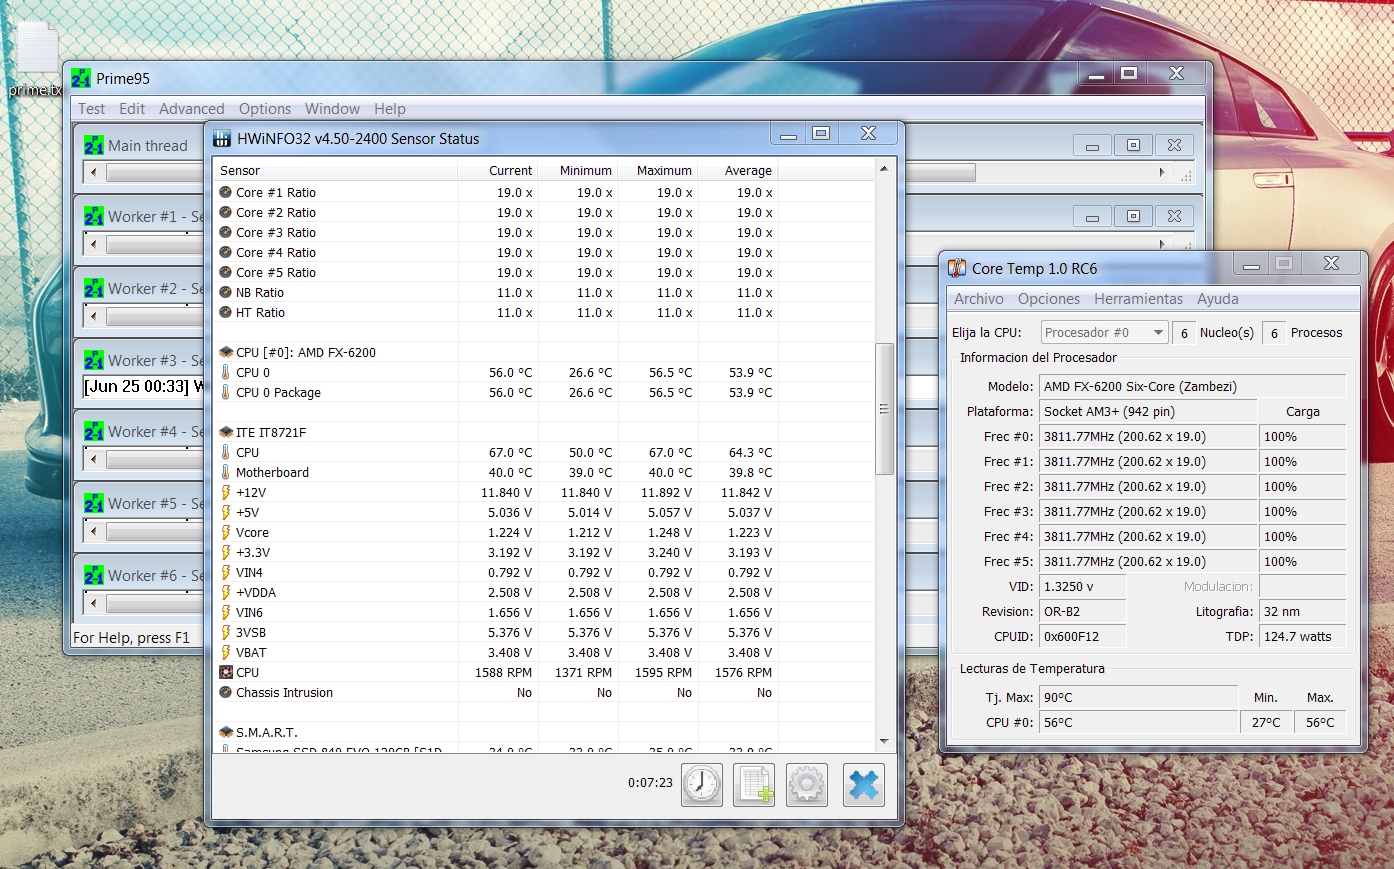
Task: Select the CPU 0 Package sensor row
Action: pos(545,392)
